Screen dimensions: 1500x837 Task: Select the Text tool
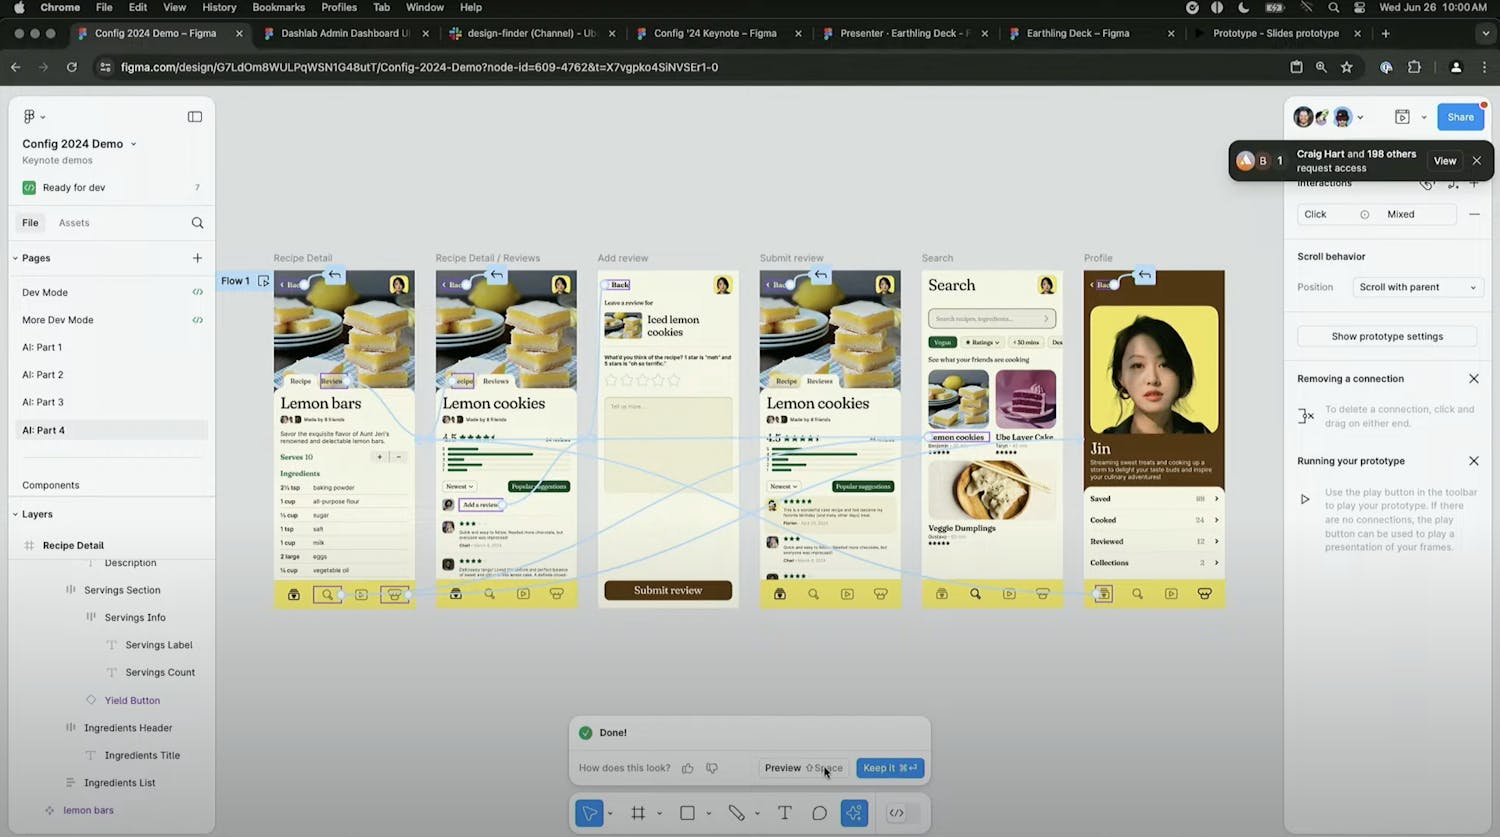[x=785, y=813]
